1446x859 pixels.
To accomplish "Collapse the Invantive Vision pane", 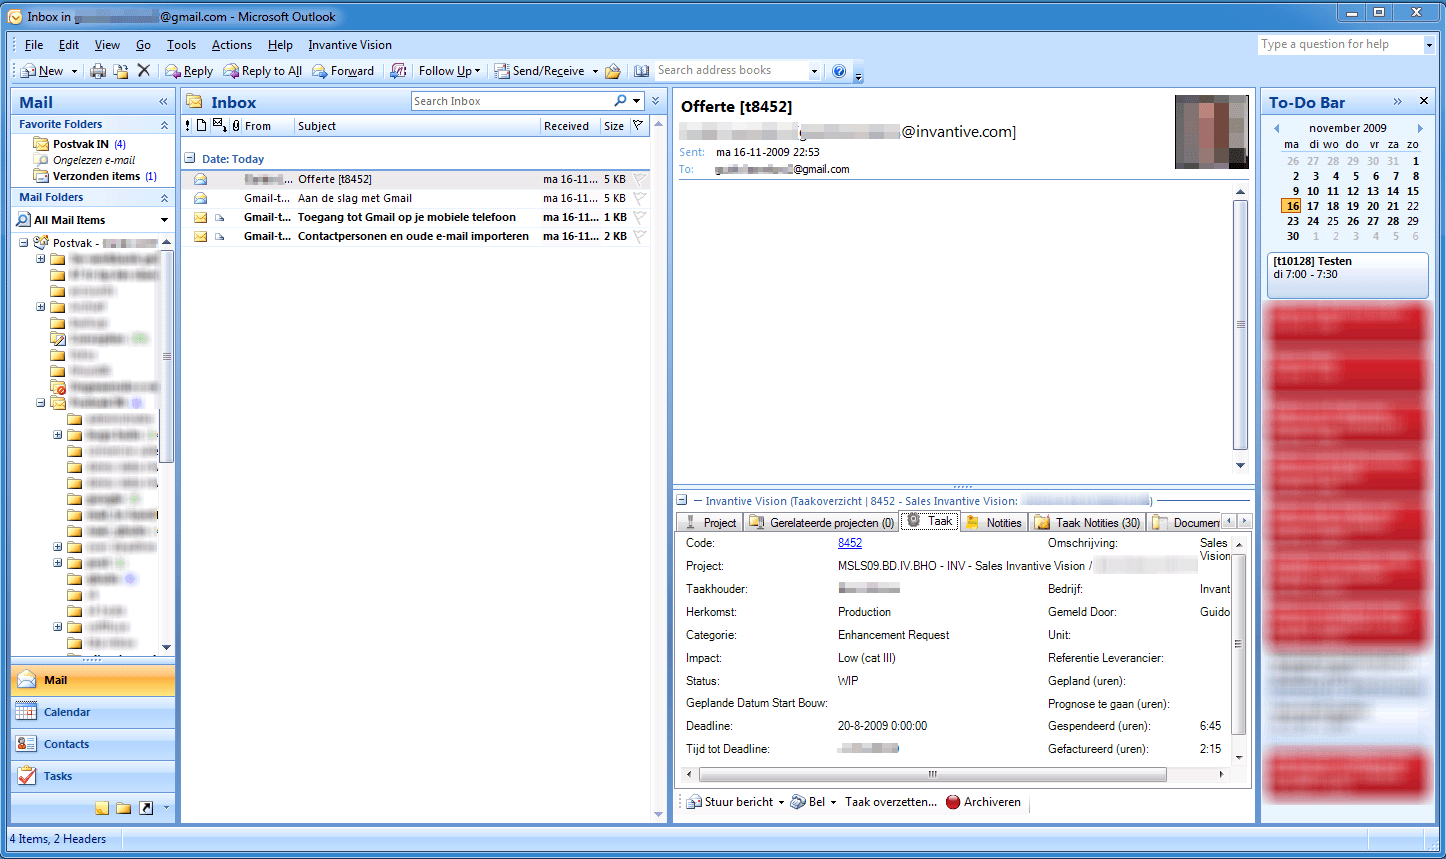I will coord(681,500).
